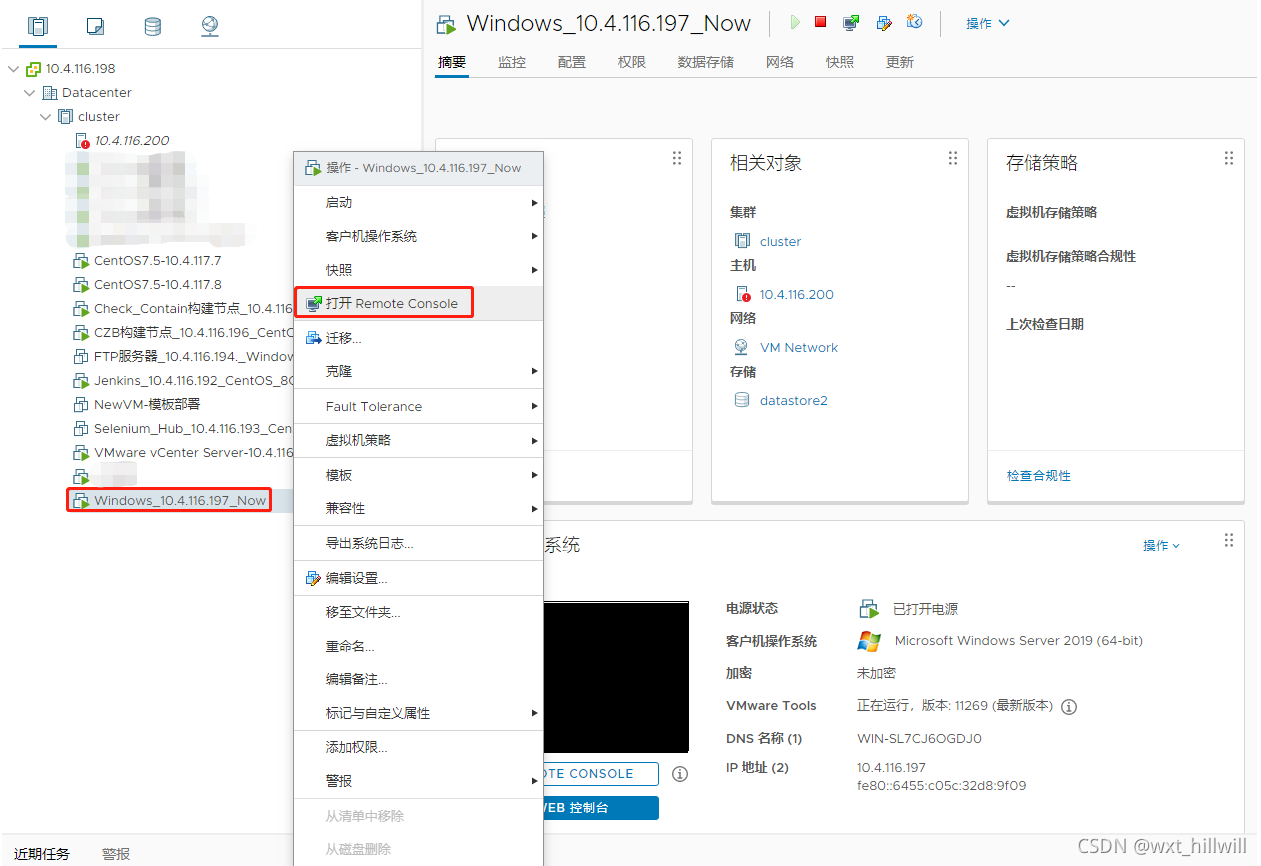Expand 客户机操作系统 submenu
The width and height of the screenshot is (1261, 866).
[418, 236]
